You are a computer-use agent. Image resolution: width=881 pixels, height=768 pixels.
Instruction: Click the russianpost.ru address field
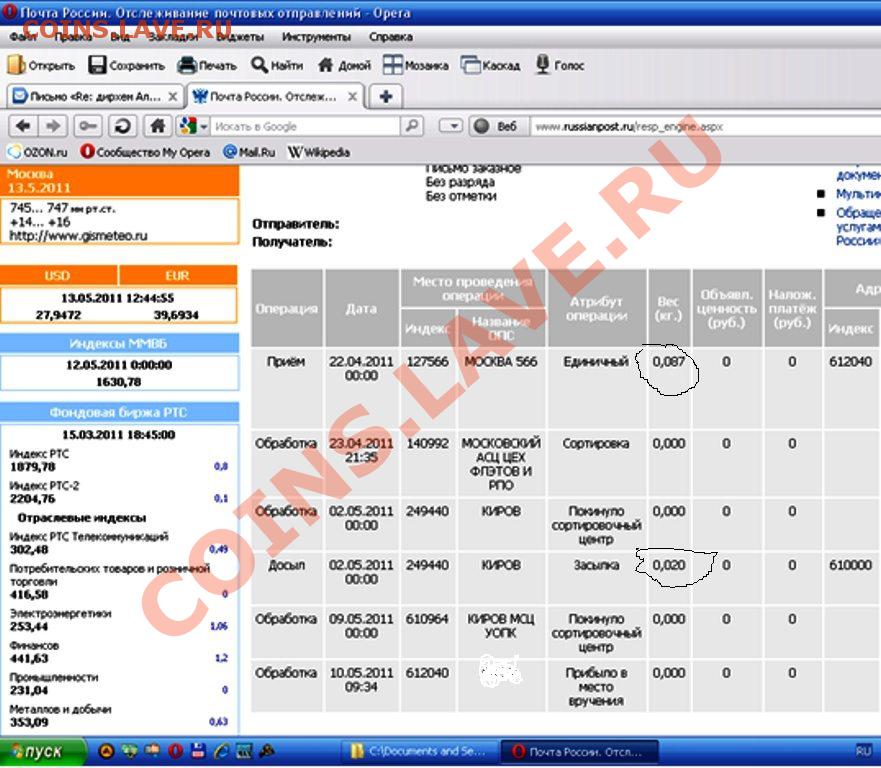tap(706, 126)
